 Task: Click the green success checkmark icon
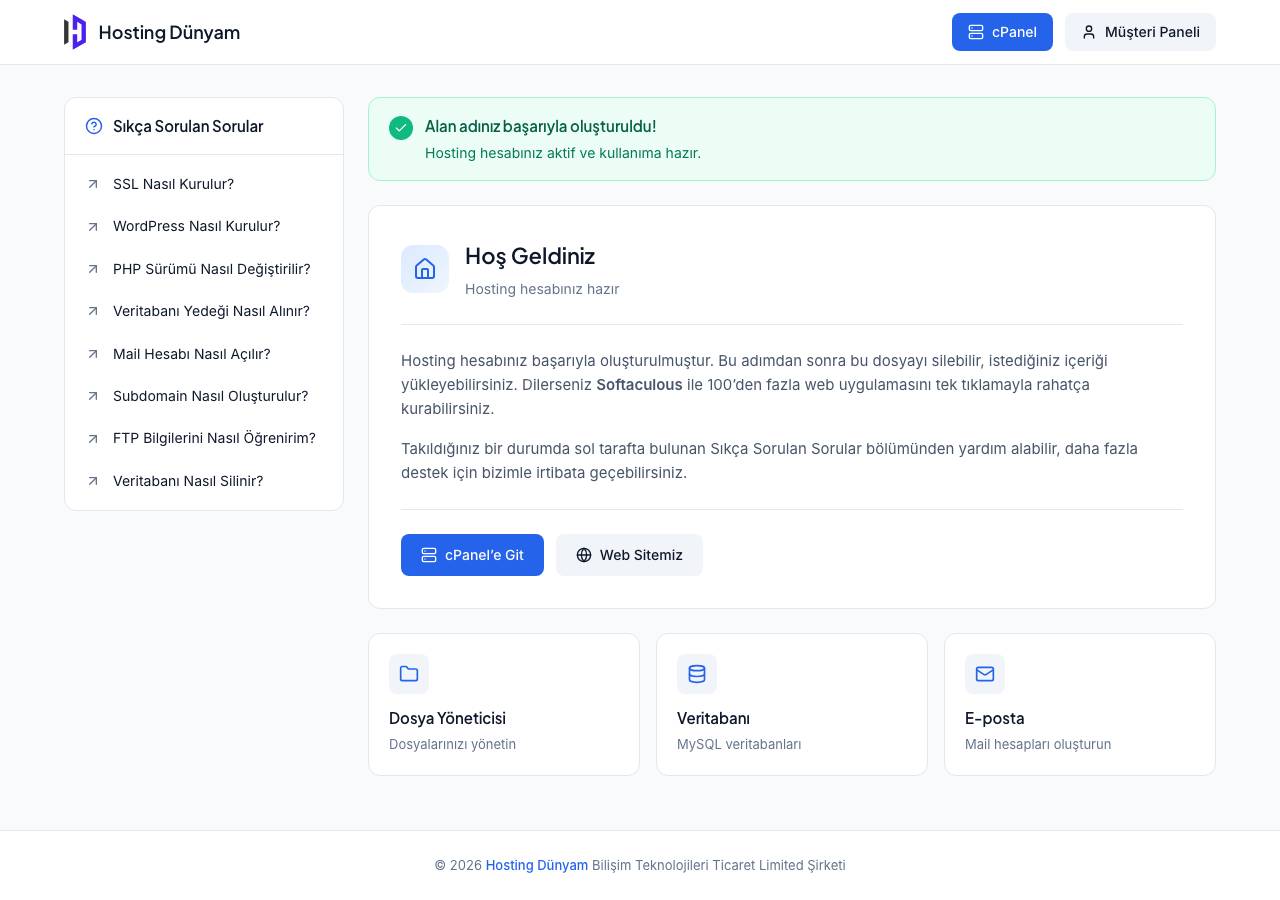[401, 128]
